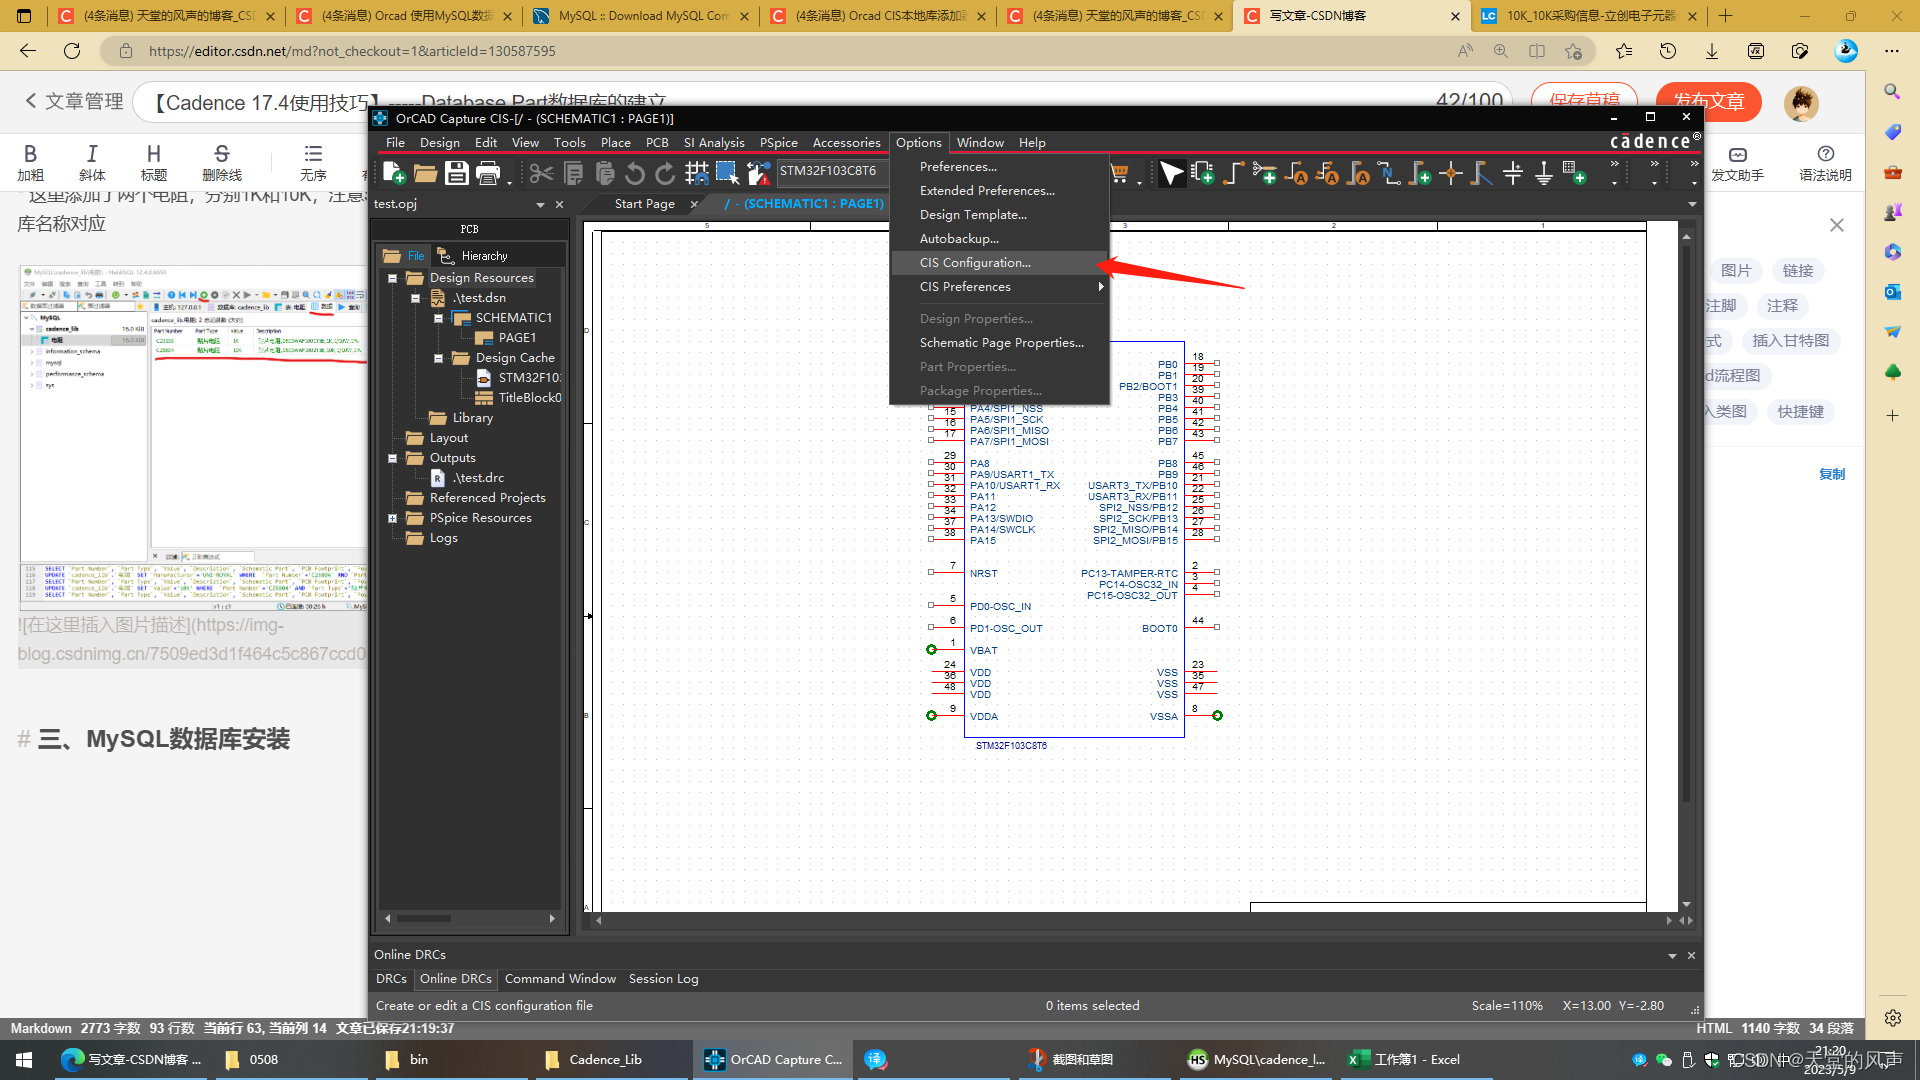Select the Cut tool icon
This screenshot has height=1080, width=1920.
541,174
